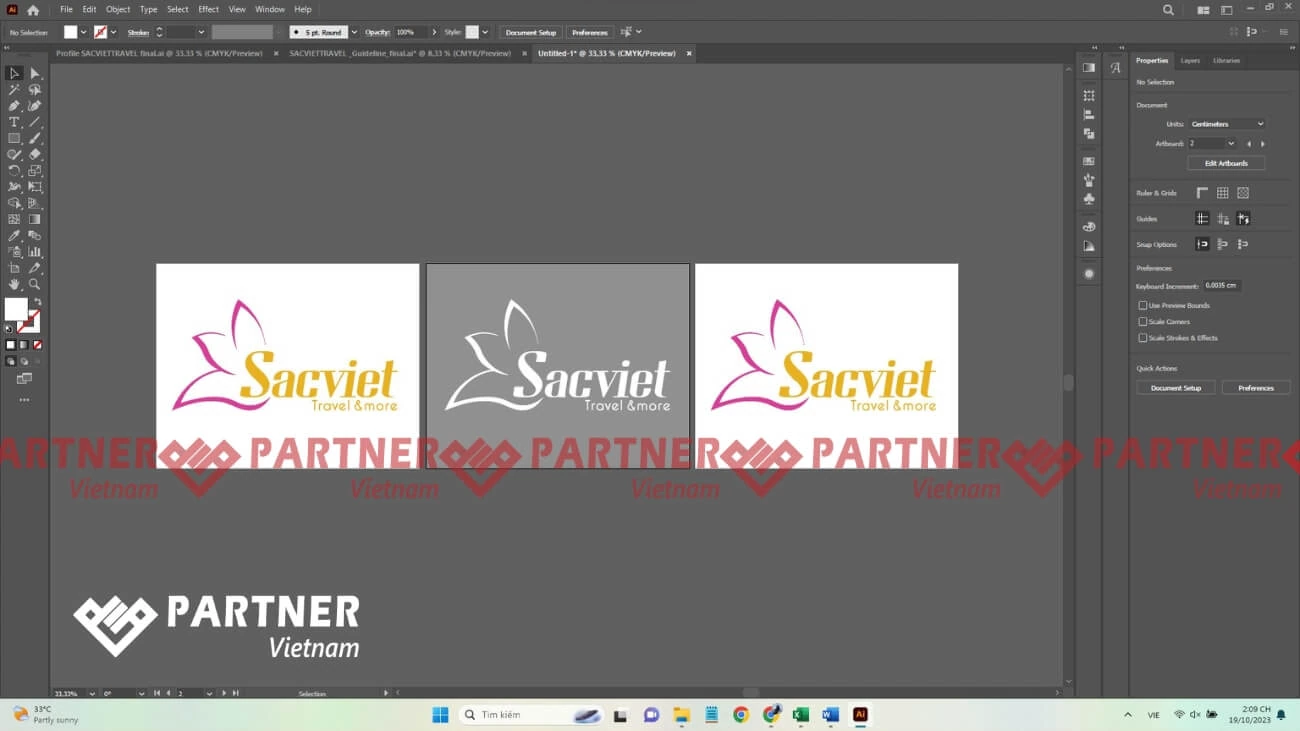Open the Symbols panel club icon
The height and width of the screenshot is (731, 1300).
(1089, 199)
